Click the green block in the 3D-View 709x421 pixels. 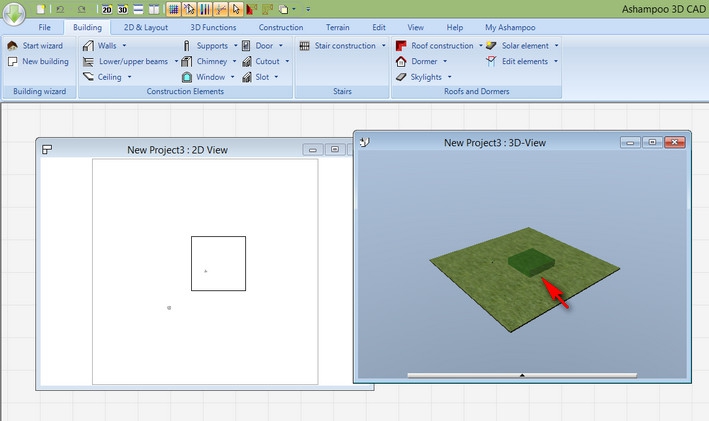click(531, 262)
